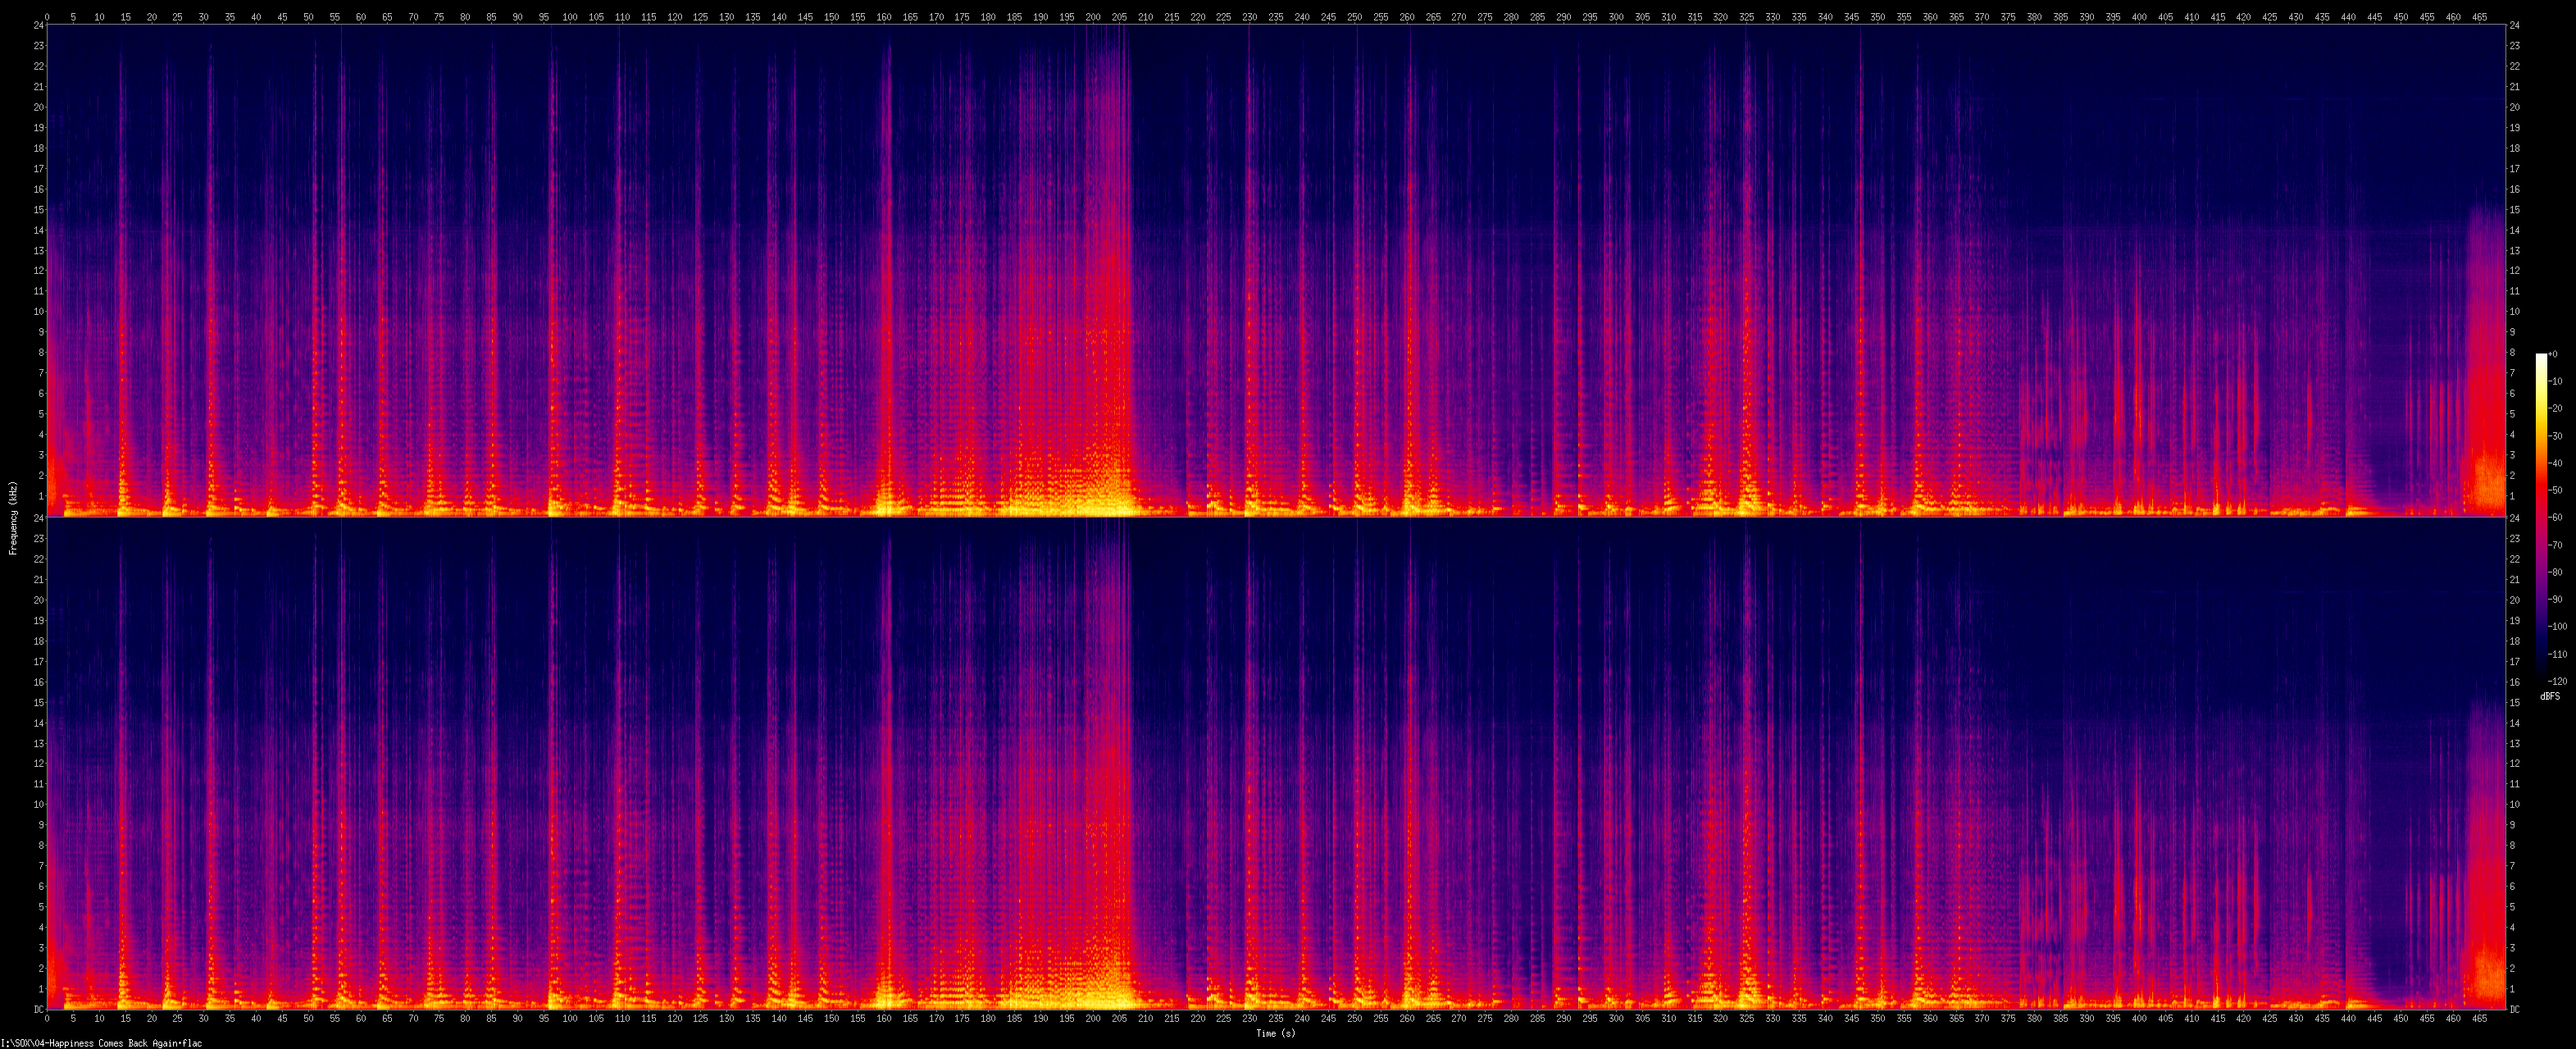
Task: Click the -60 mark on the dBFS scale
Action: click(x=2556, y=518)
